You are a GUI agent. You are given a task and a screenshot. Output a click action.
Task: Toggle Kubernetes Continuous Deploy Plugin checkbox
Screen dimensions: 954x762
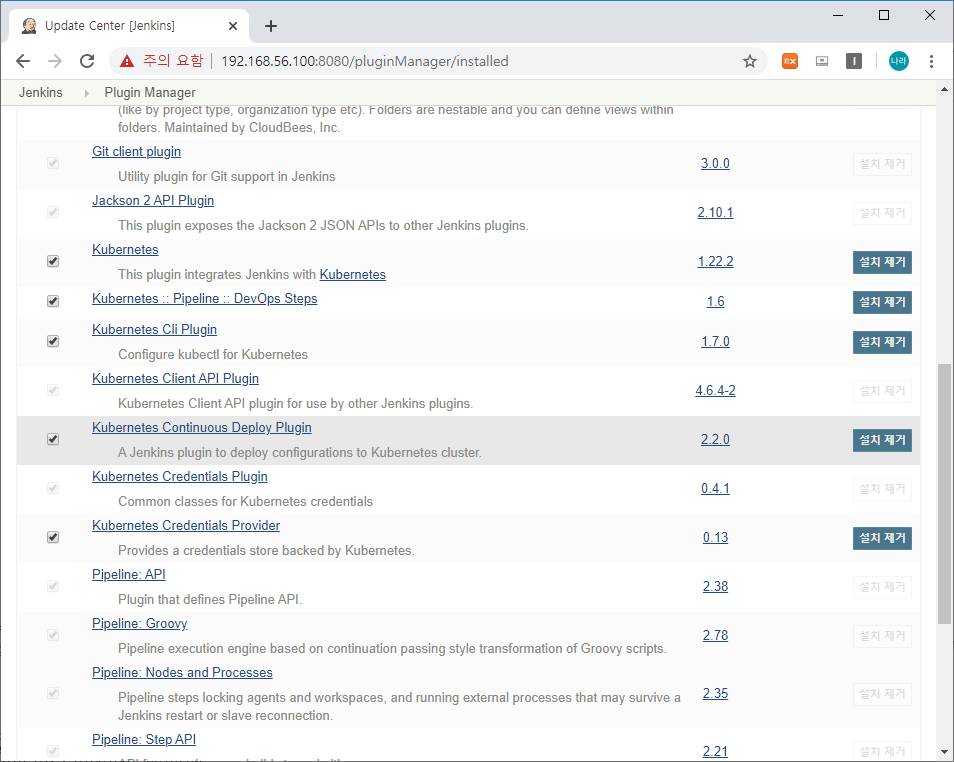[x=53, y=439]
